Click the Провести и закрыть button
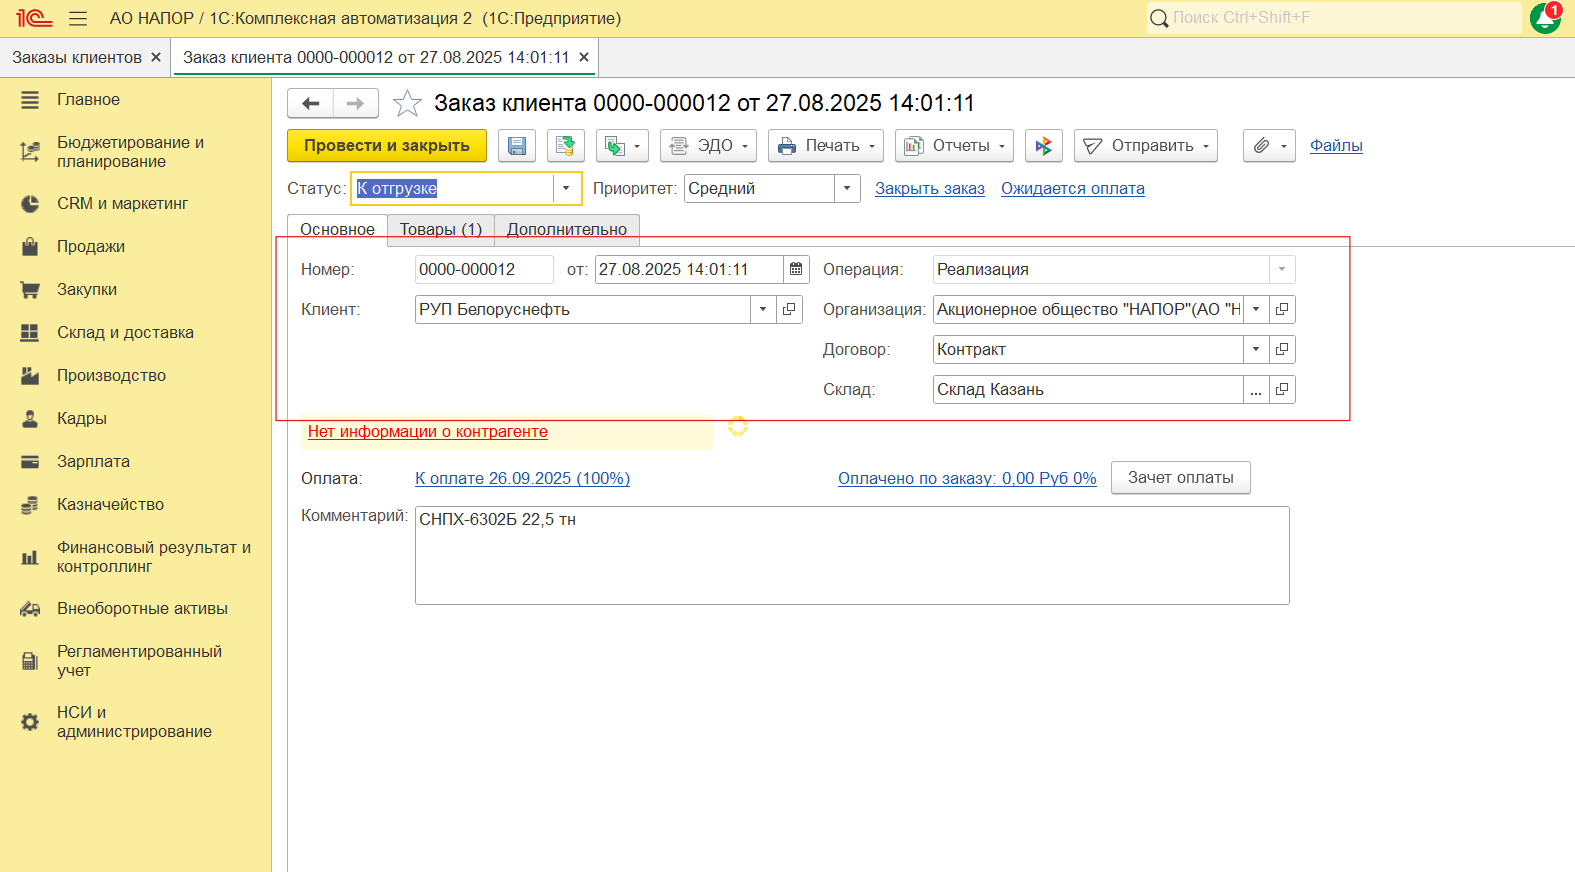This screenshot has width=1575, height=872. [386, 146]
